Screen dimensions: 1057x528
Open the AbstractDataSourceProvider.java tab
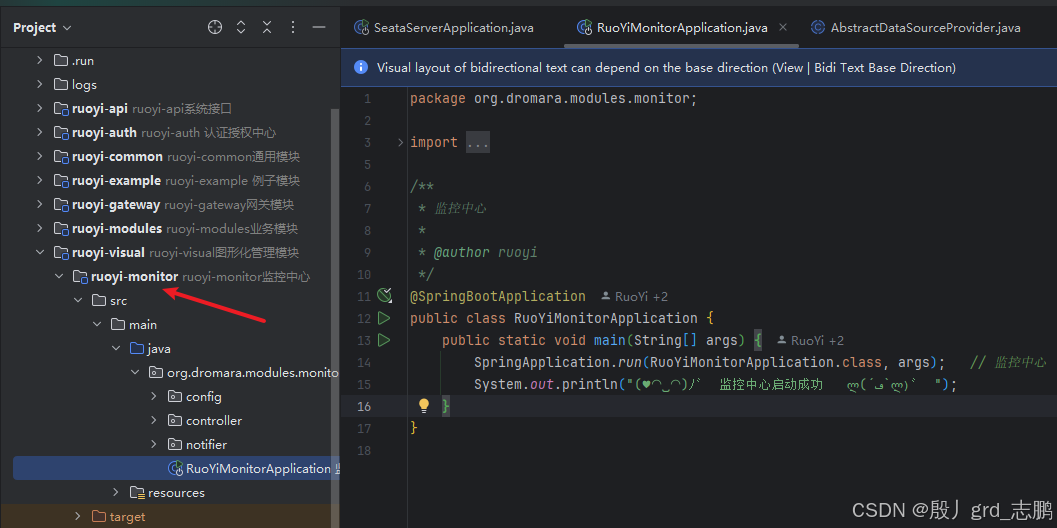click(915, 28)
